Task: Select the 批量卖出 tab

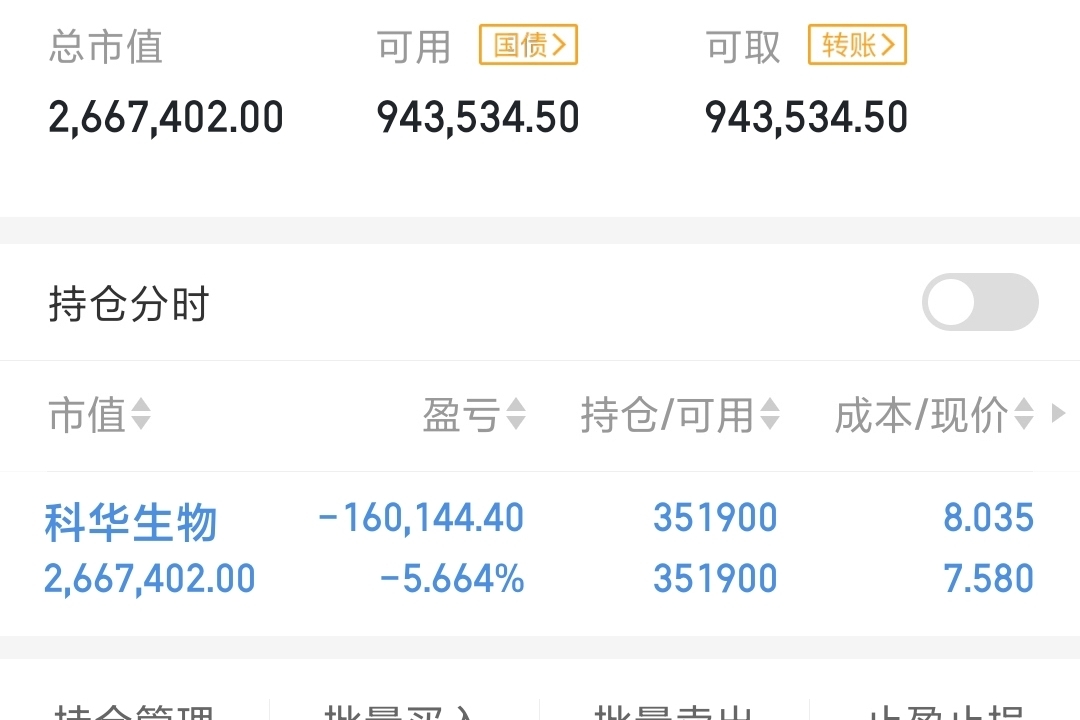Action: (x=673, y=712)
